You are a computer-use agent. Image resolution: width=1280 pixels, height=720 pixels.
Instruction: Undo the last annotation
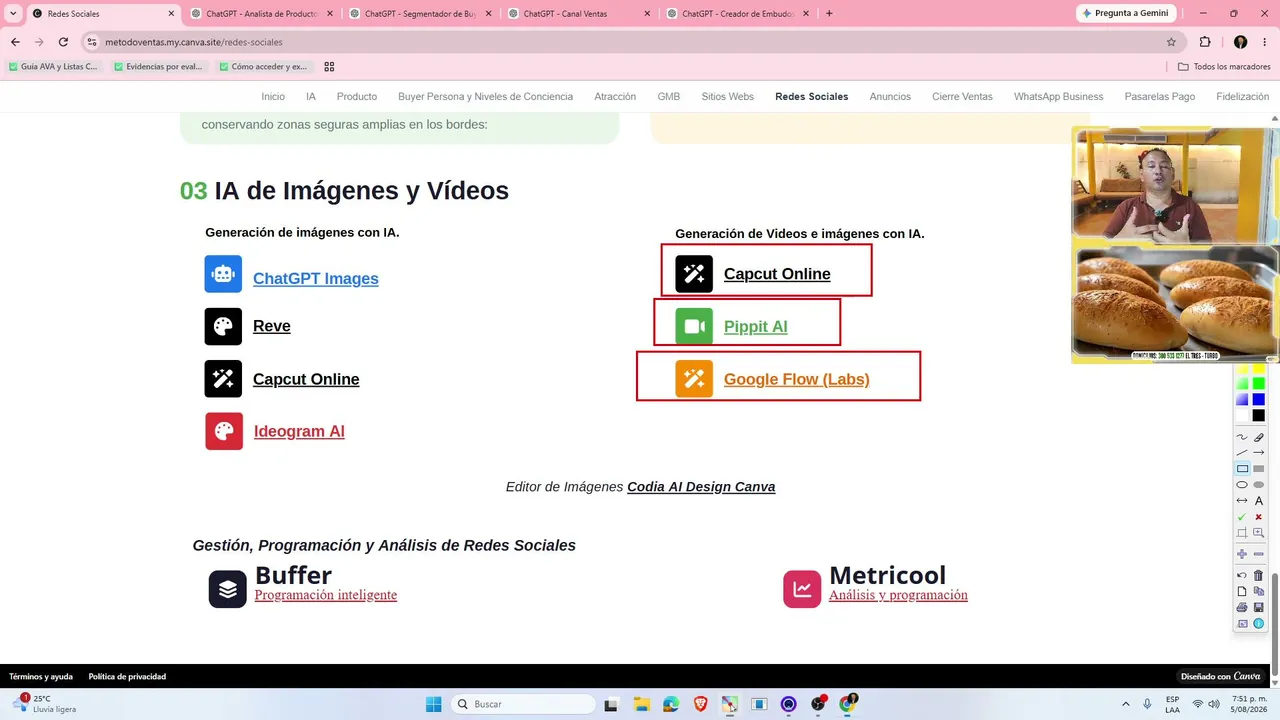[x=1242, y=575]
